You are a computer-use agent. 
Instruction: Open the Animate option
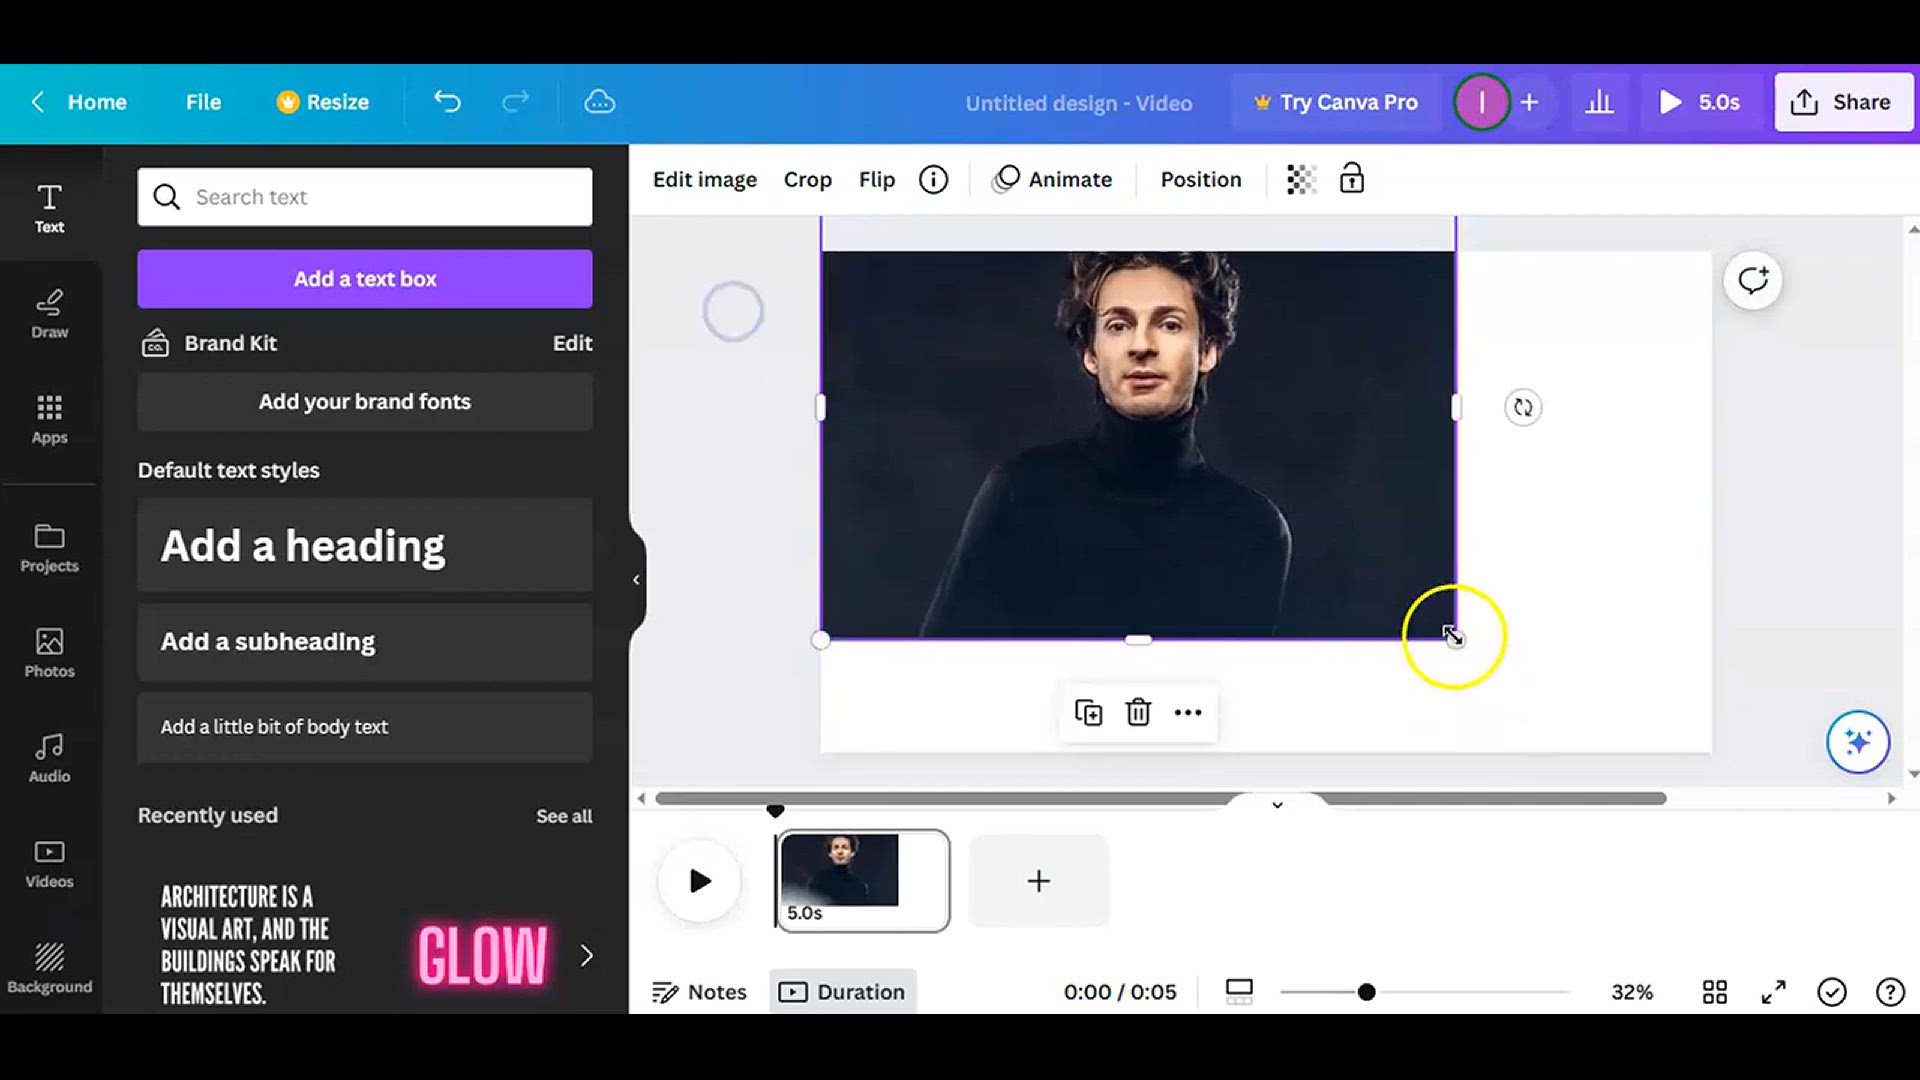[1052, 180]
